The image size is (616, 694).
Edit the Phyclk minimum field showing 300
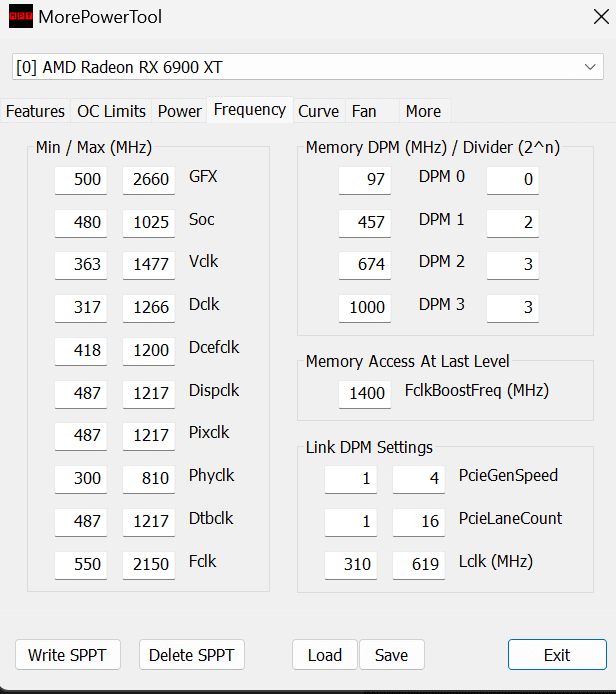81,478
